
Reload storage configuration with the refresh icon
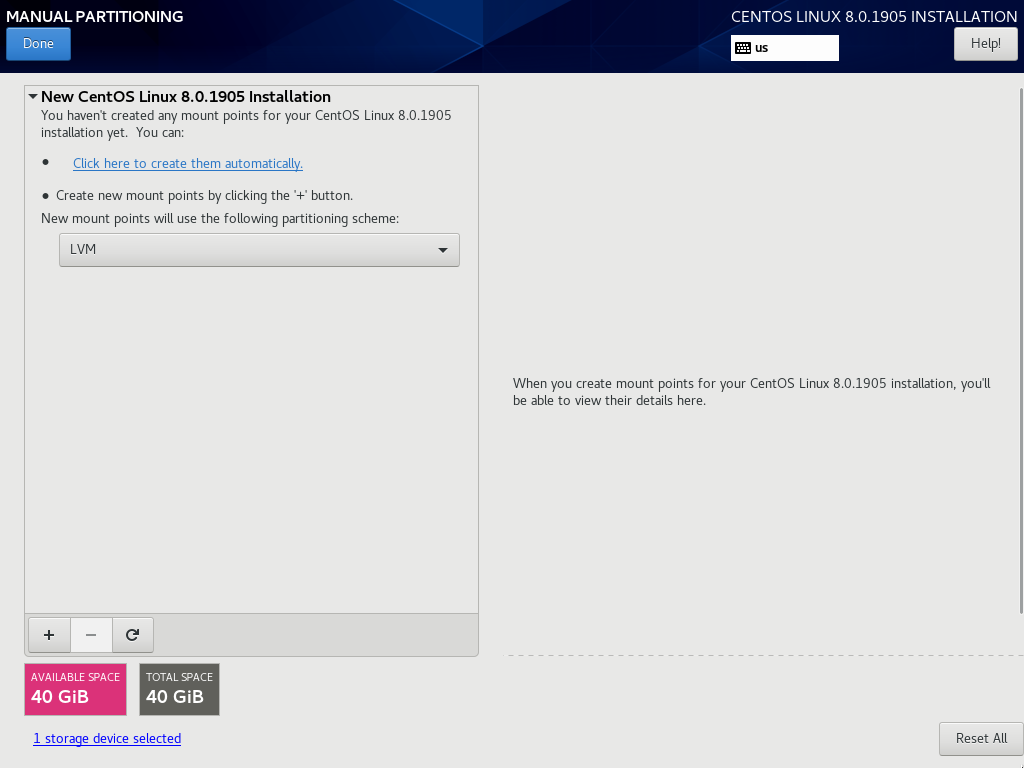[x=133, y=635]
